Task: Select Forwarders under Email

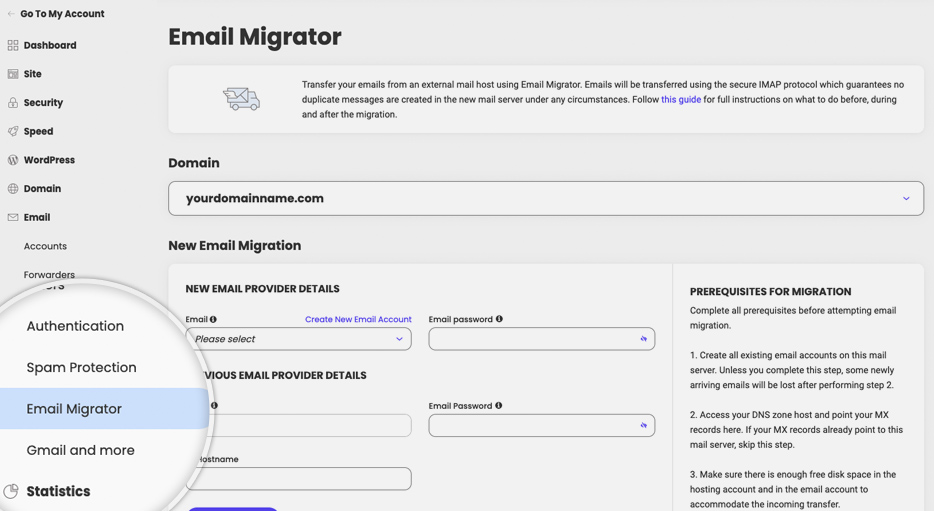Action: (x=49, y=275)
